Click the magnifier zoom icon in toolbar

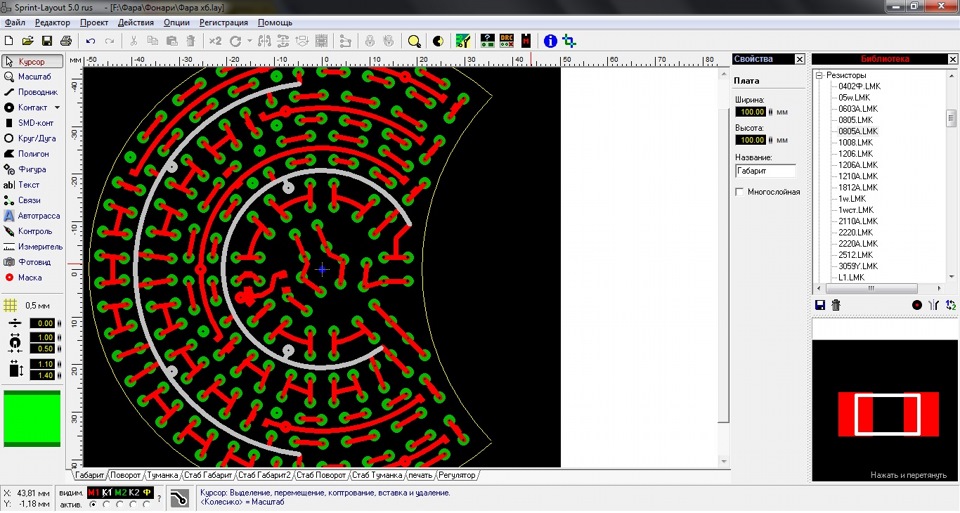pos(414,41)
